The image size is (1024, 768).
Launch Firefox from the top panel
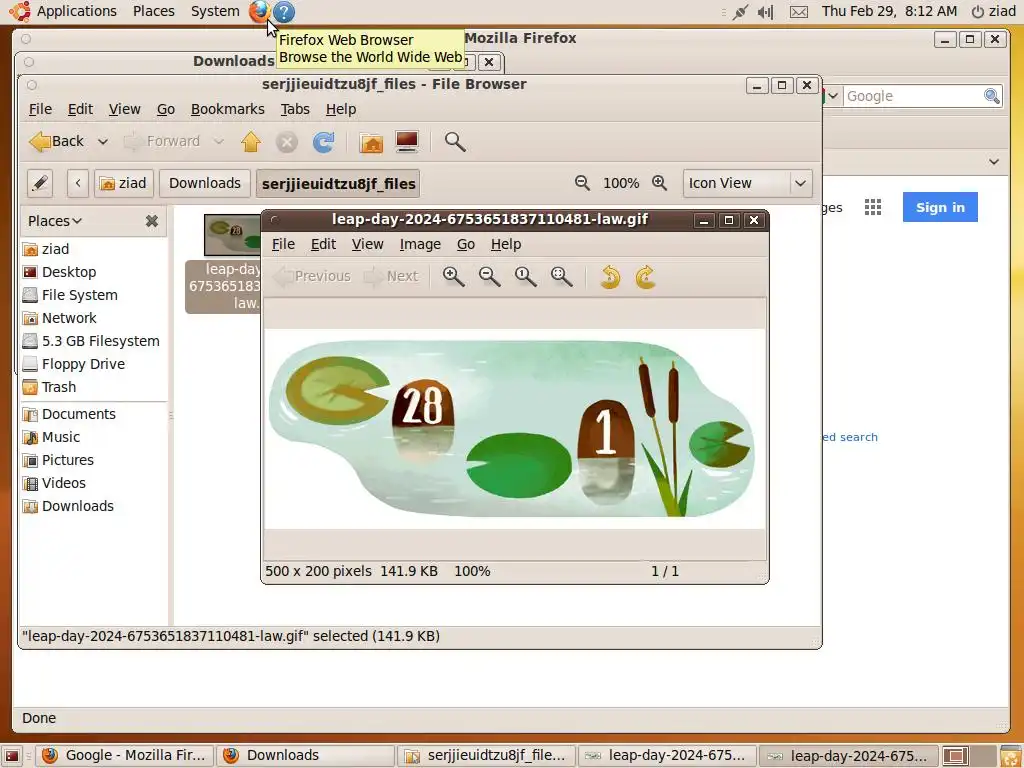click(259, 11)
